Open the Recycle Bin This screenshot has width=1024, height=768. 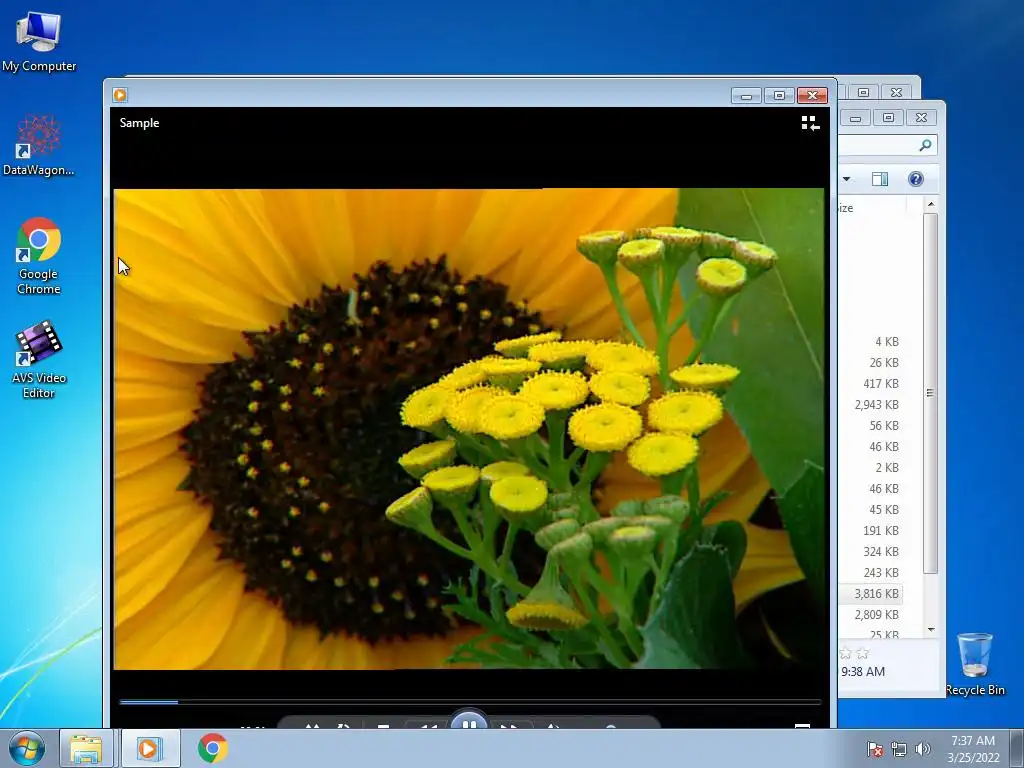pyautogui.click(x=975, y=664)
